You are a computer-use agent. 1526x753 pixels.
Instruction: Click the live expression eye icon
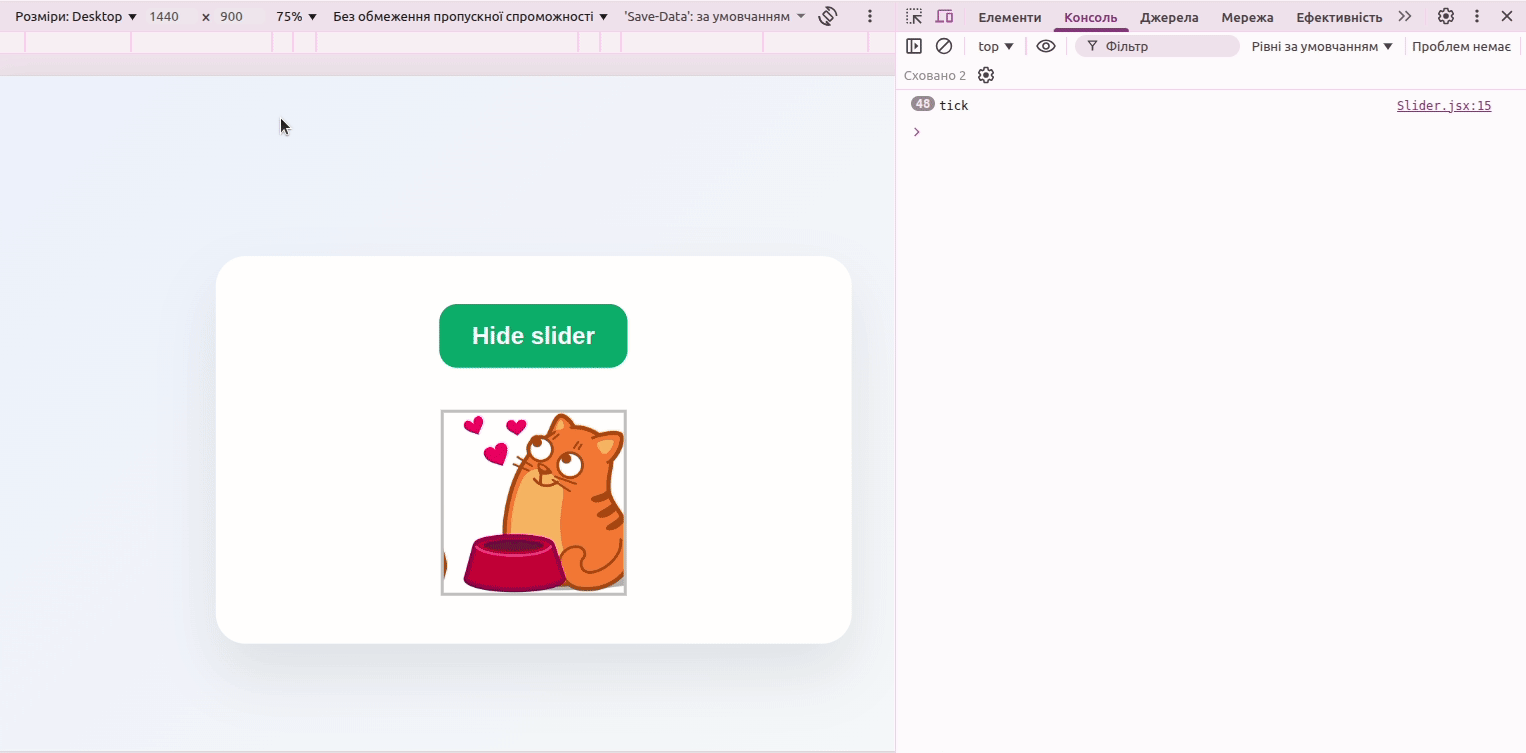(1046, 46)
